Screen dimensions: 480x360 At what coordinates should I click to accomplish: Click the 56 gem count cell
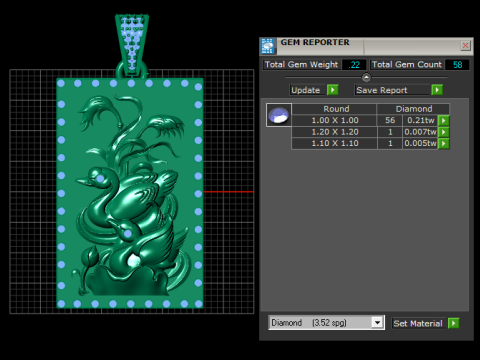pos(390,120)
